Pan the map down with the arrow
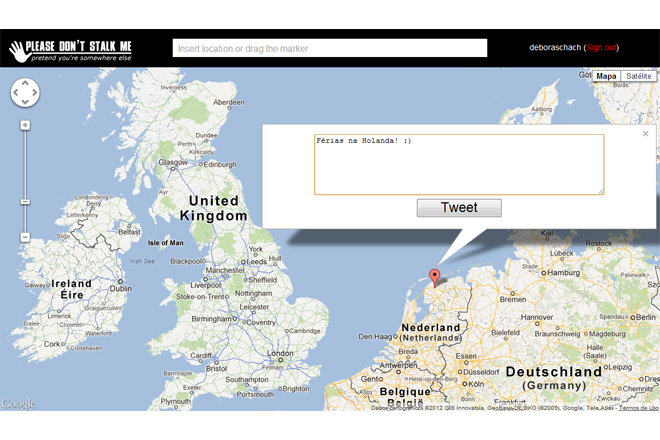This screenshot has width=660, height=440. [x=25, y=101]
